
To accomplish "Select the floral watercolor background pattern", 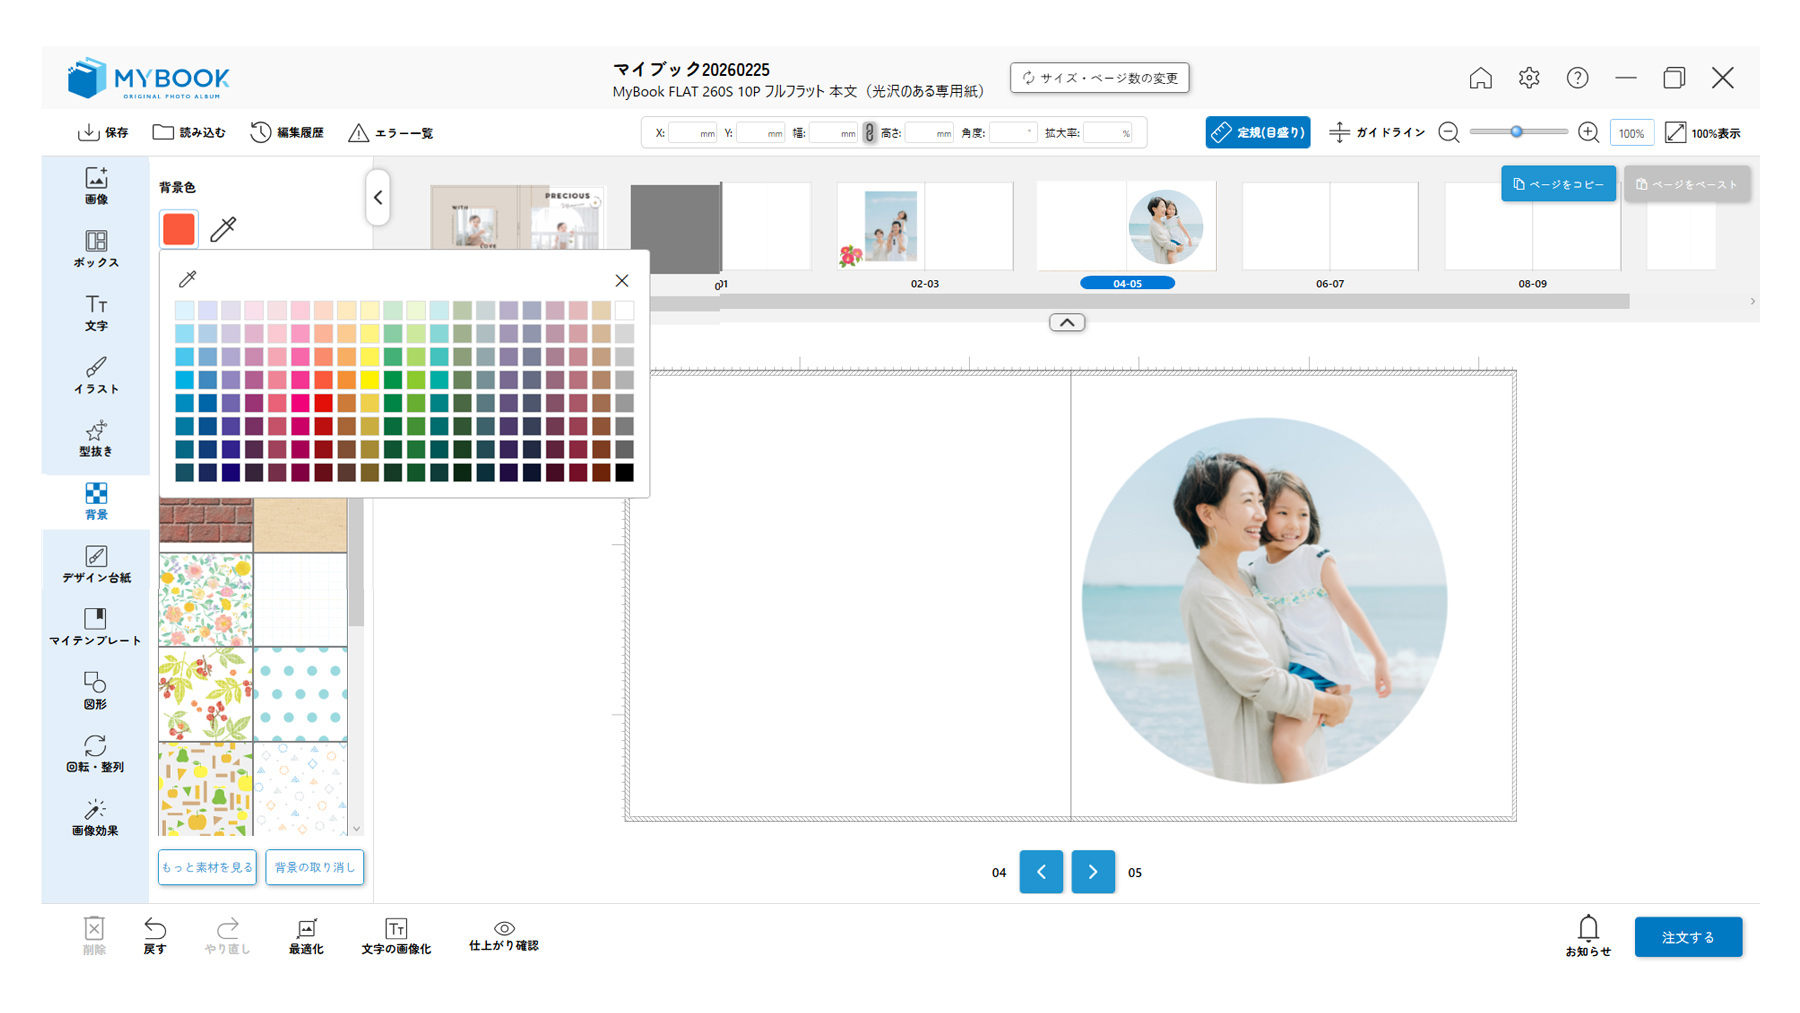I will coord(206,600).
